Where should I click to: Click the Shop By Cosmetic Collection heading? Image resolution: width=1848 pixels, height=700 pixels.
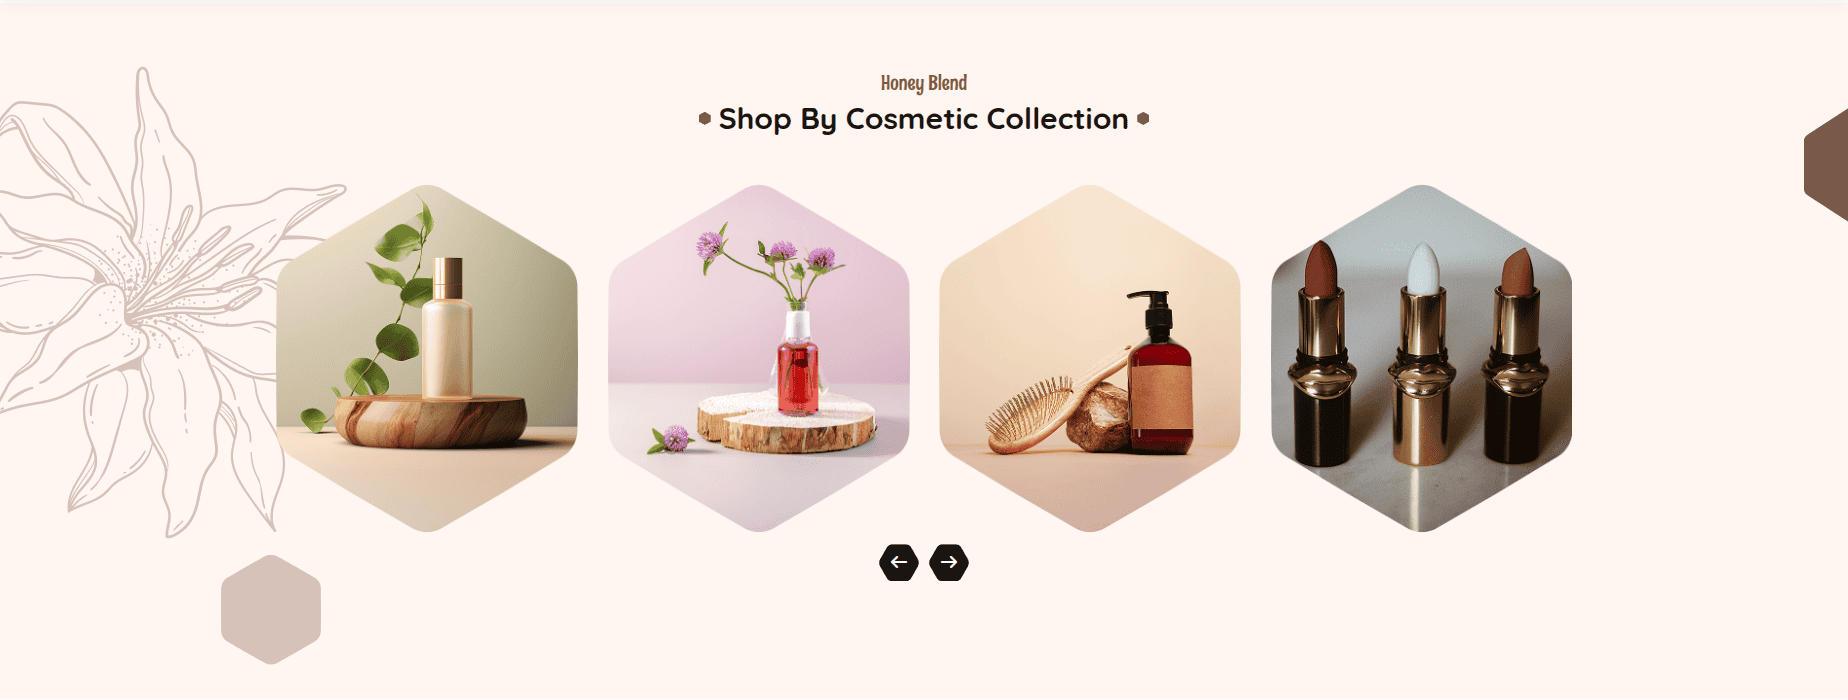(924, 119)
